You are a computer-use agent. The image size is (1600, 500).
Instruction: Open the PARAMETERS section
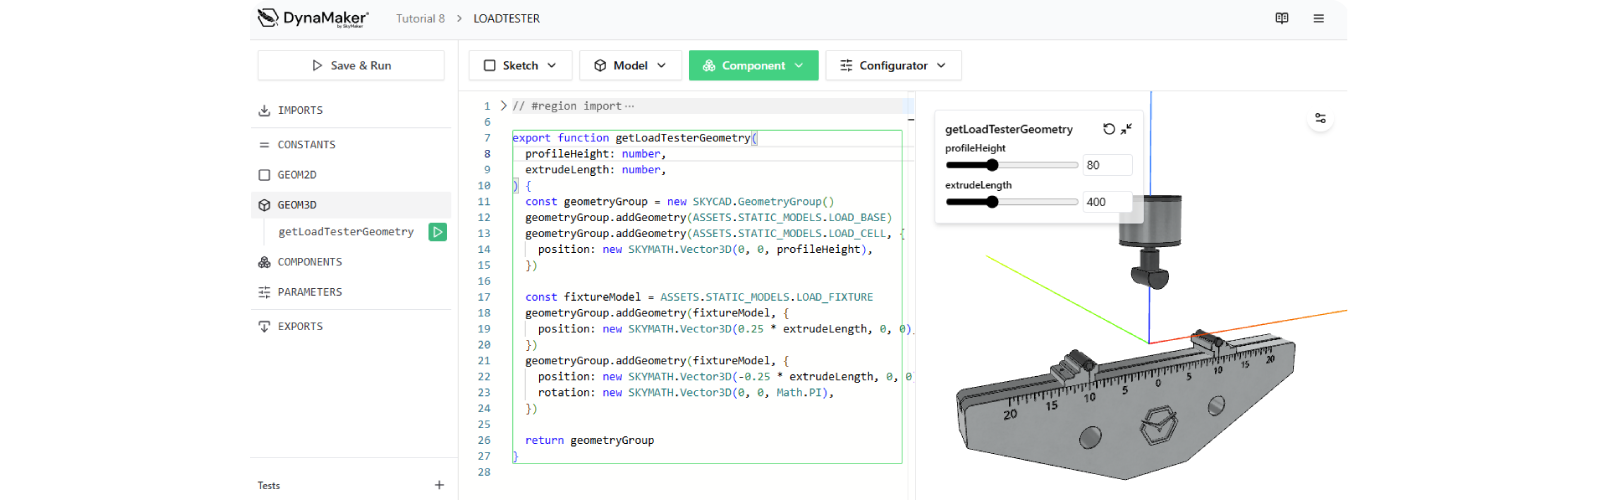pyautogui.click(x=309, y=292)
